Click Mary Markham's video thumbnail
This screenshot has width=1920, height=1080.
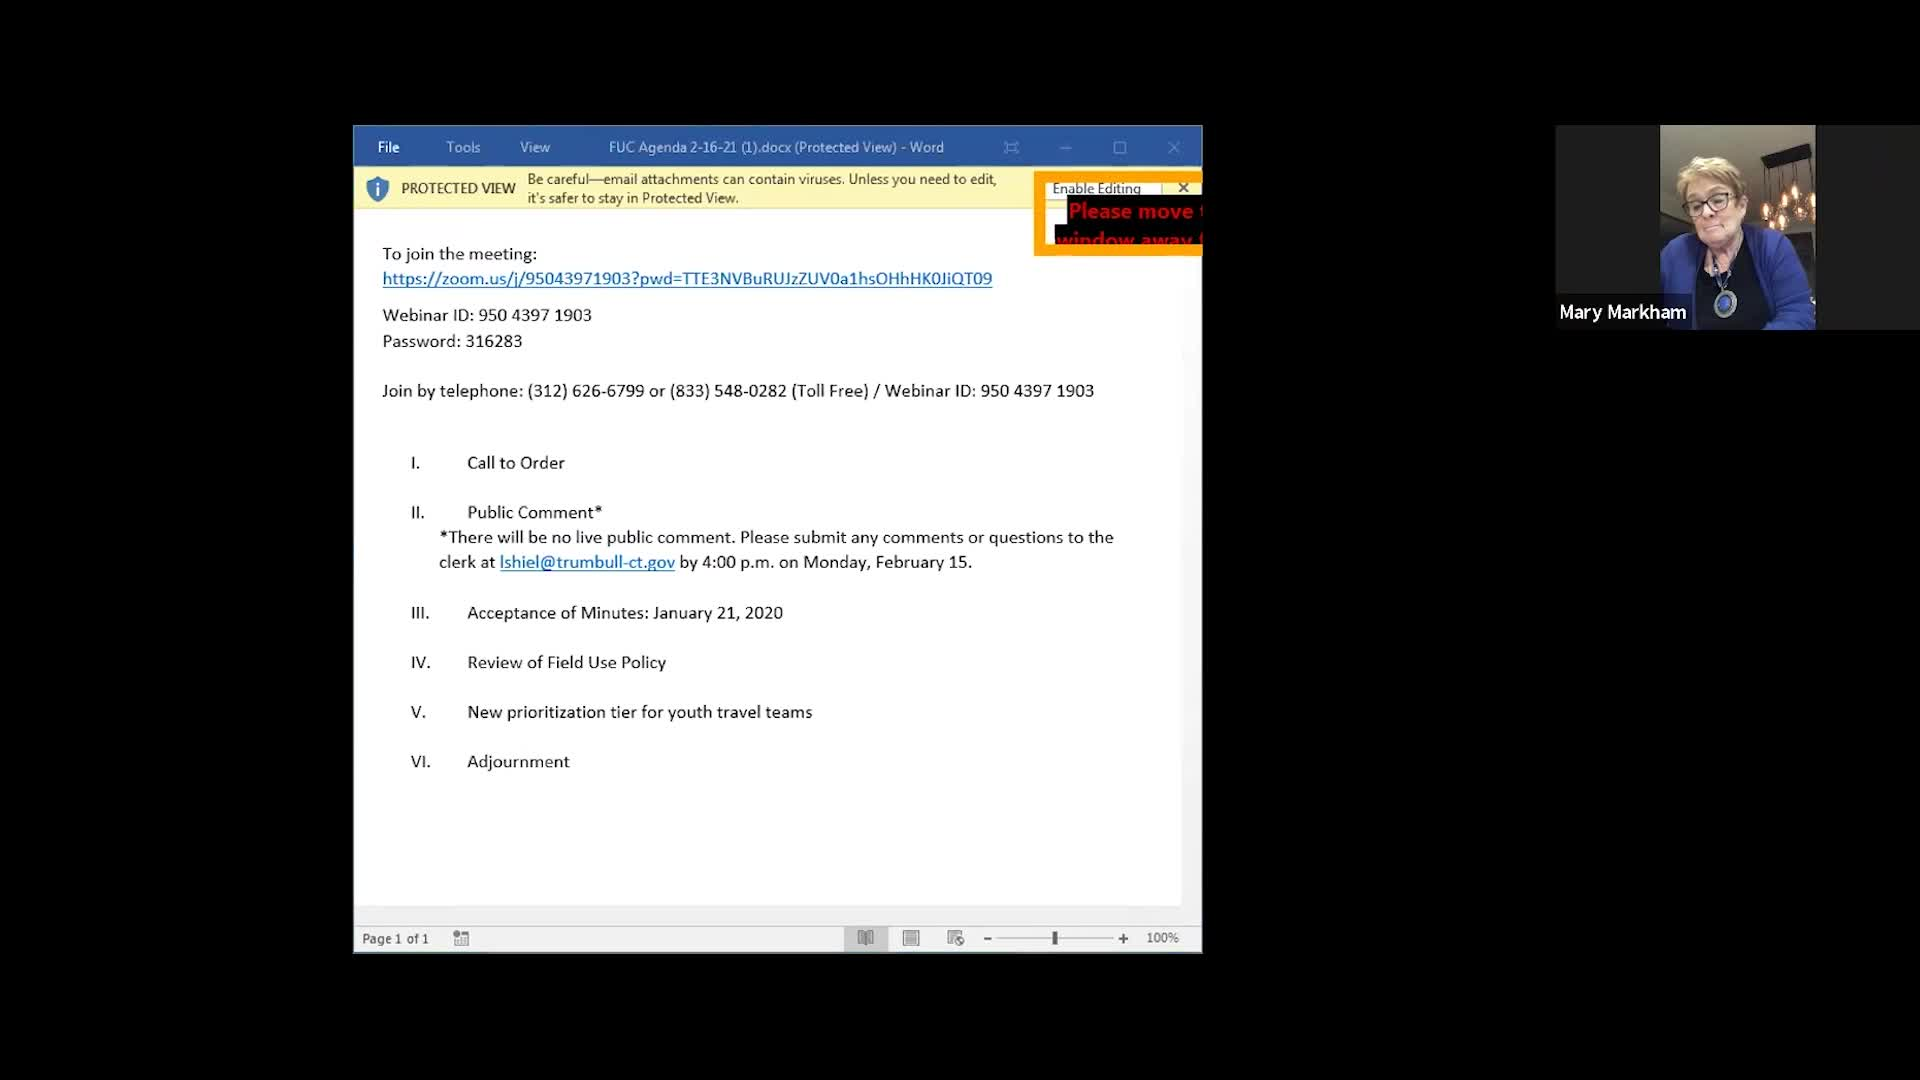1737,227
